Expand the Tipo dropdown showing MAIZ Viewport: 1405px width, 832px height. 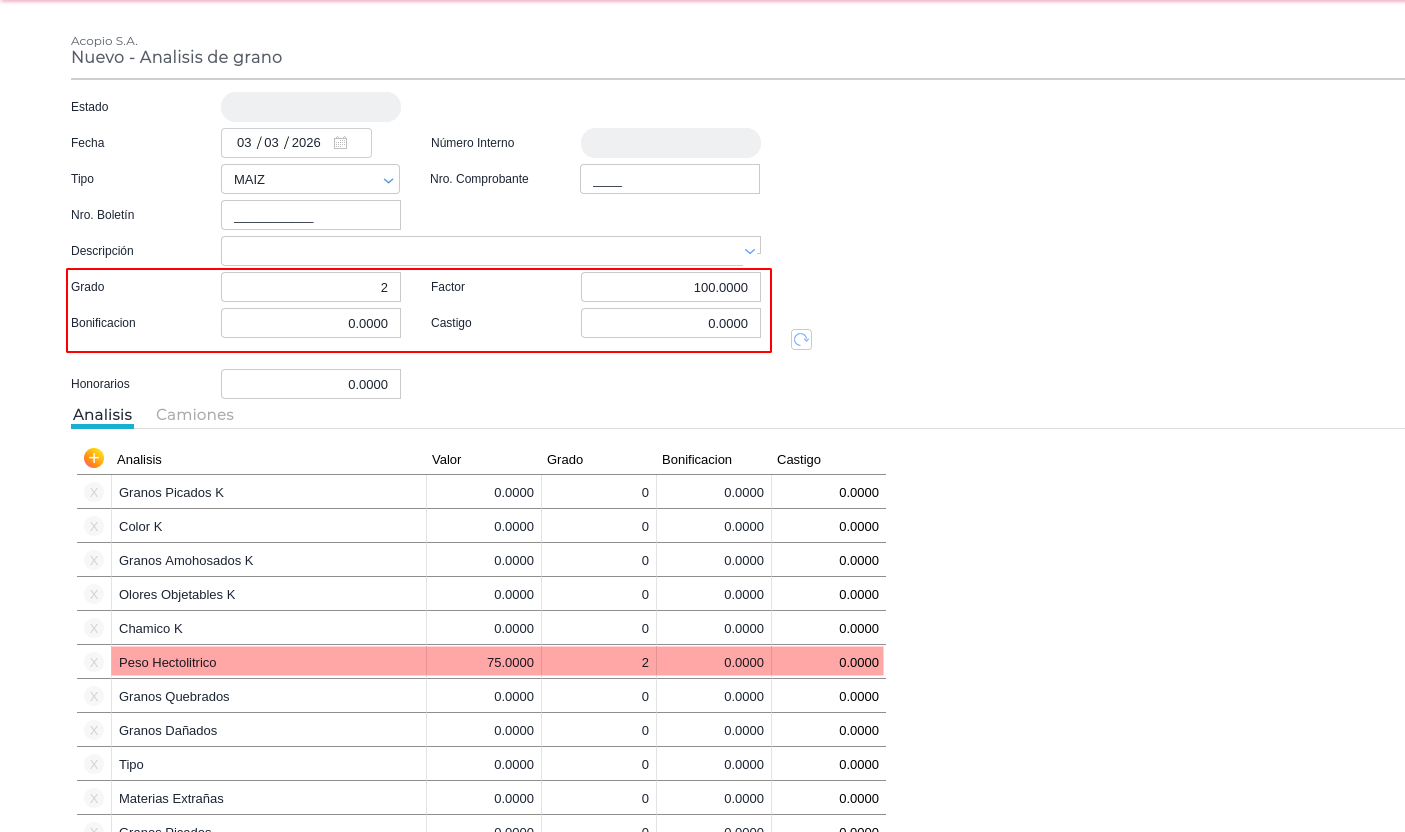tap(388, 180)
